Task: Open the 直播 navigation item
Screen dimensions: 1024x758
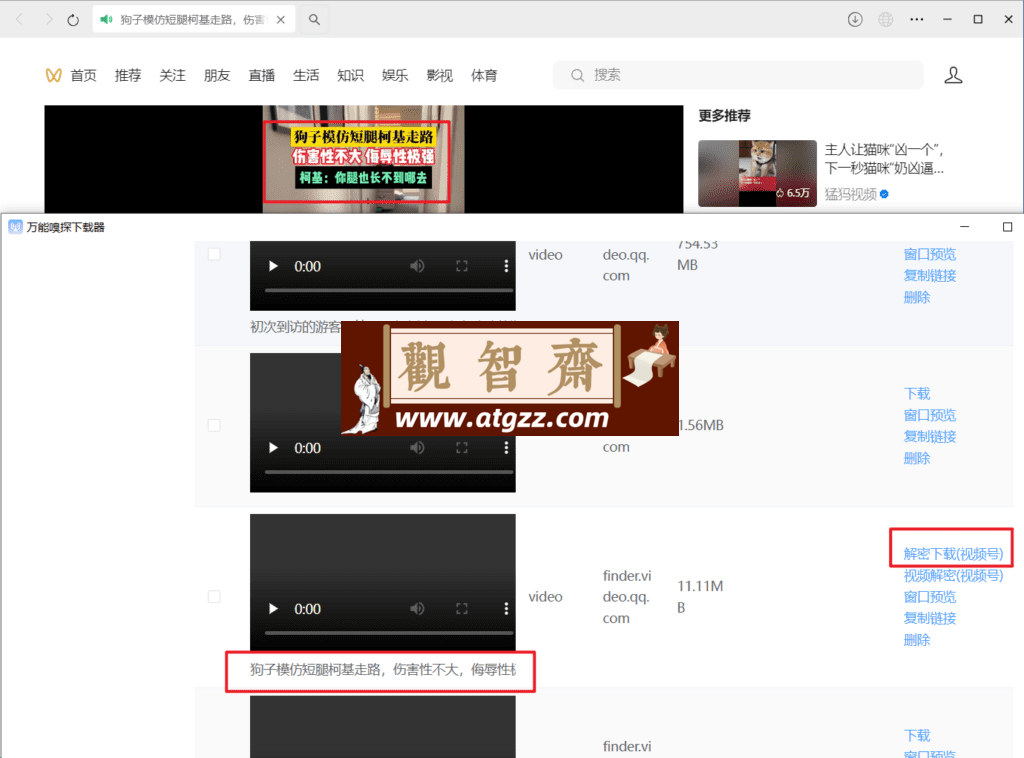Action: 262,76
